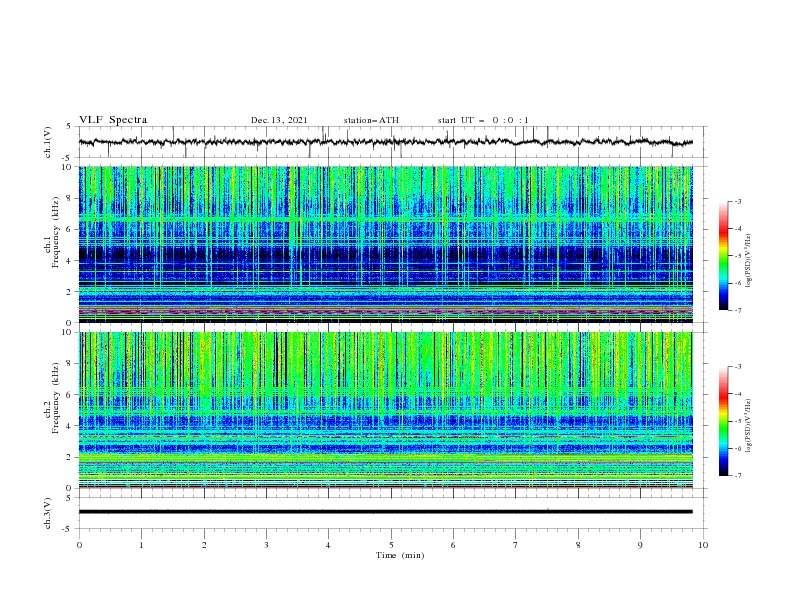Click the "4" tick on the time axis
The image size is (792, 612).
click(328, 545)
